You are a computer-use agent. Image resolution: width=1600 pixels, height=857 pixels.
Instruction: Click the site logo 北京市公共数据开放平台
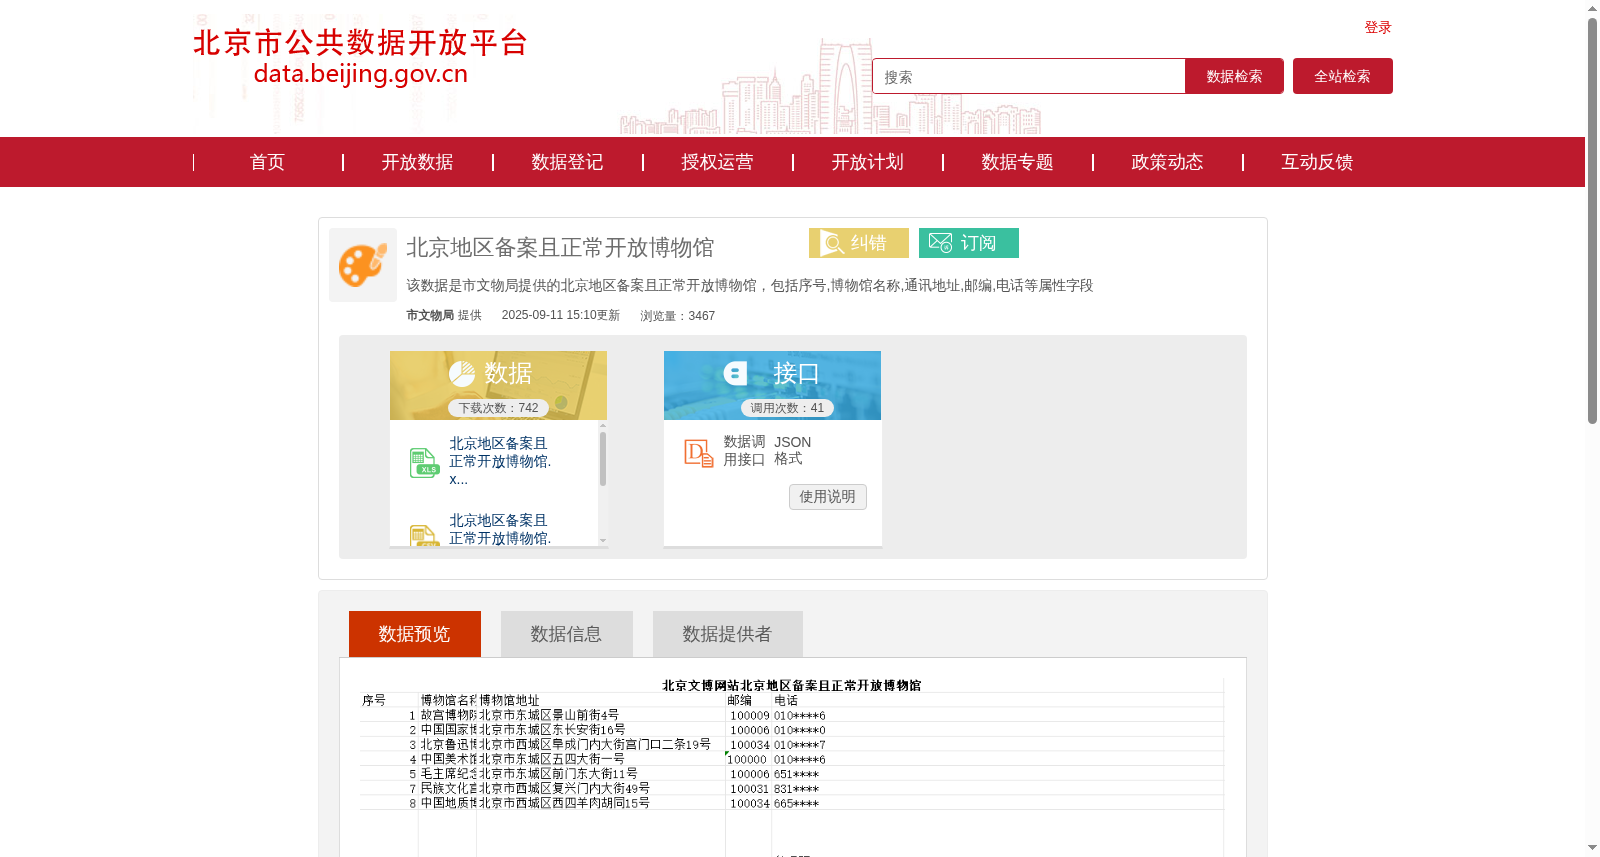pyautogui.click(x=360, y=57)
